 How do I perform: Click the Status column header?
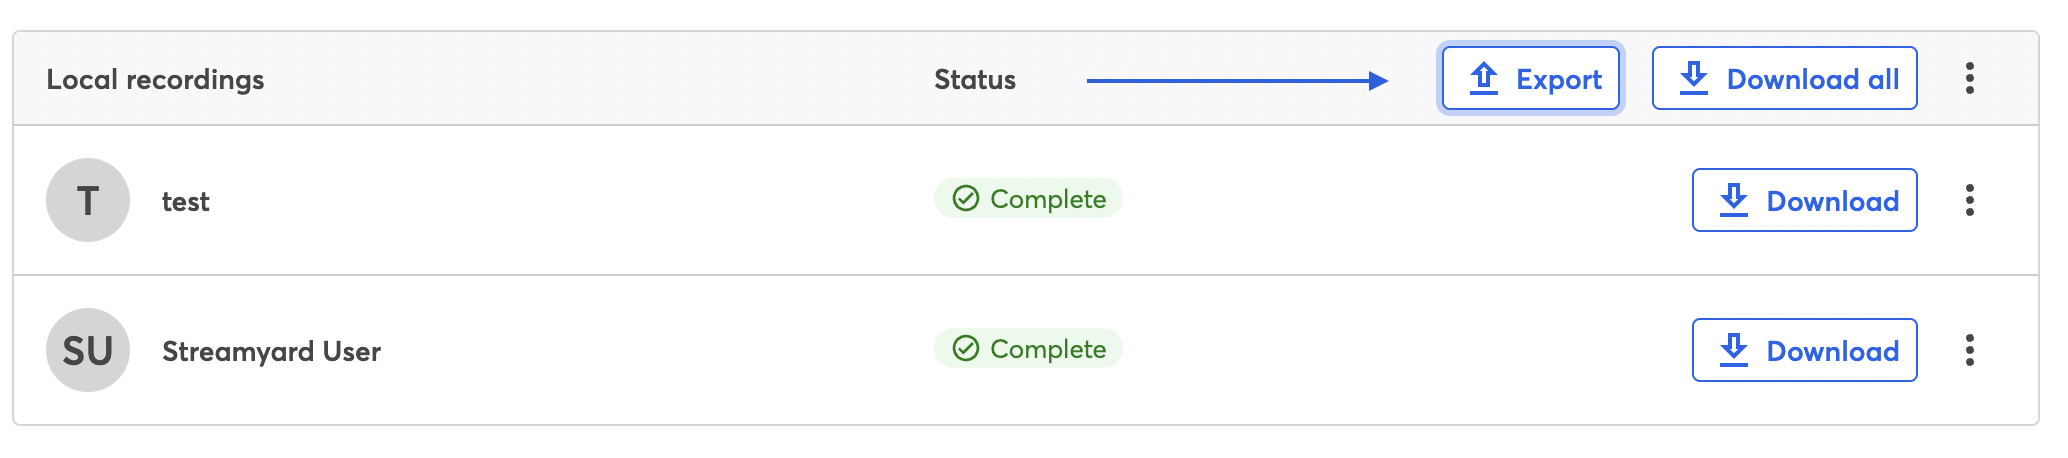pos(975,80)
